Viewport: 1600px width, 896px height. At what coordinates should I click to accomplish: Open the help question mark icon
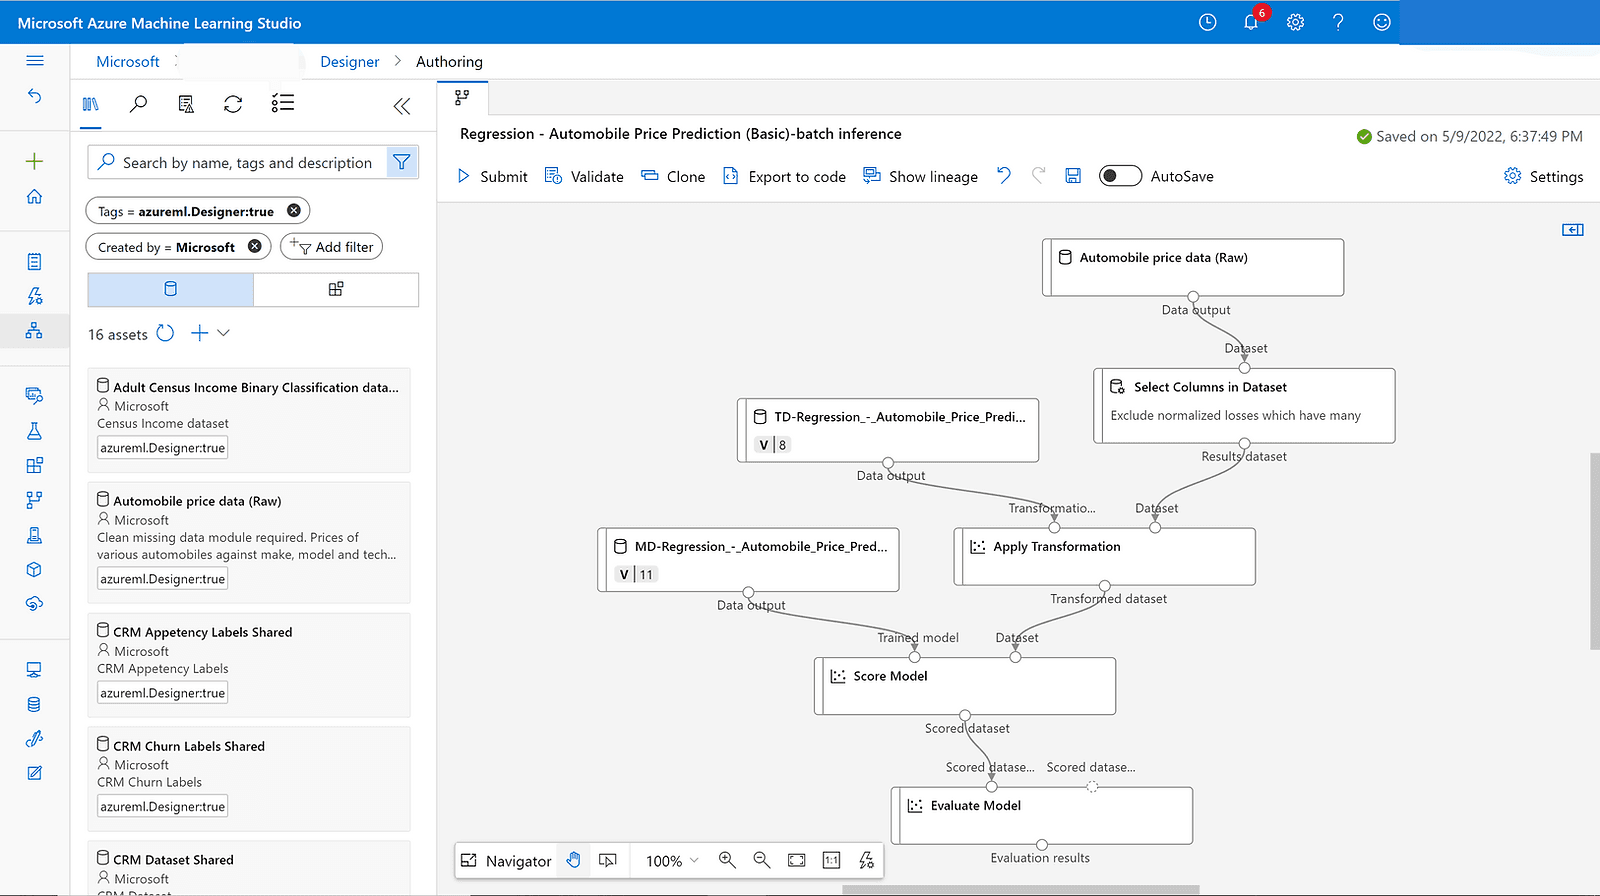pos(1338,22)
